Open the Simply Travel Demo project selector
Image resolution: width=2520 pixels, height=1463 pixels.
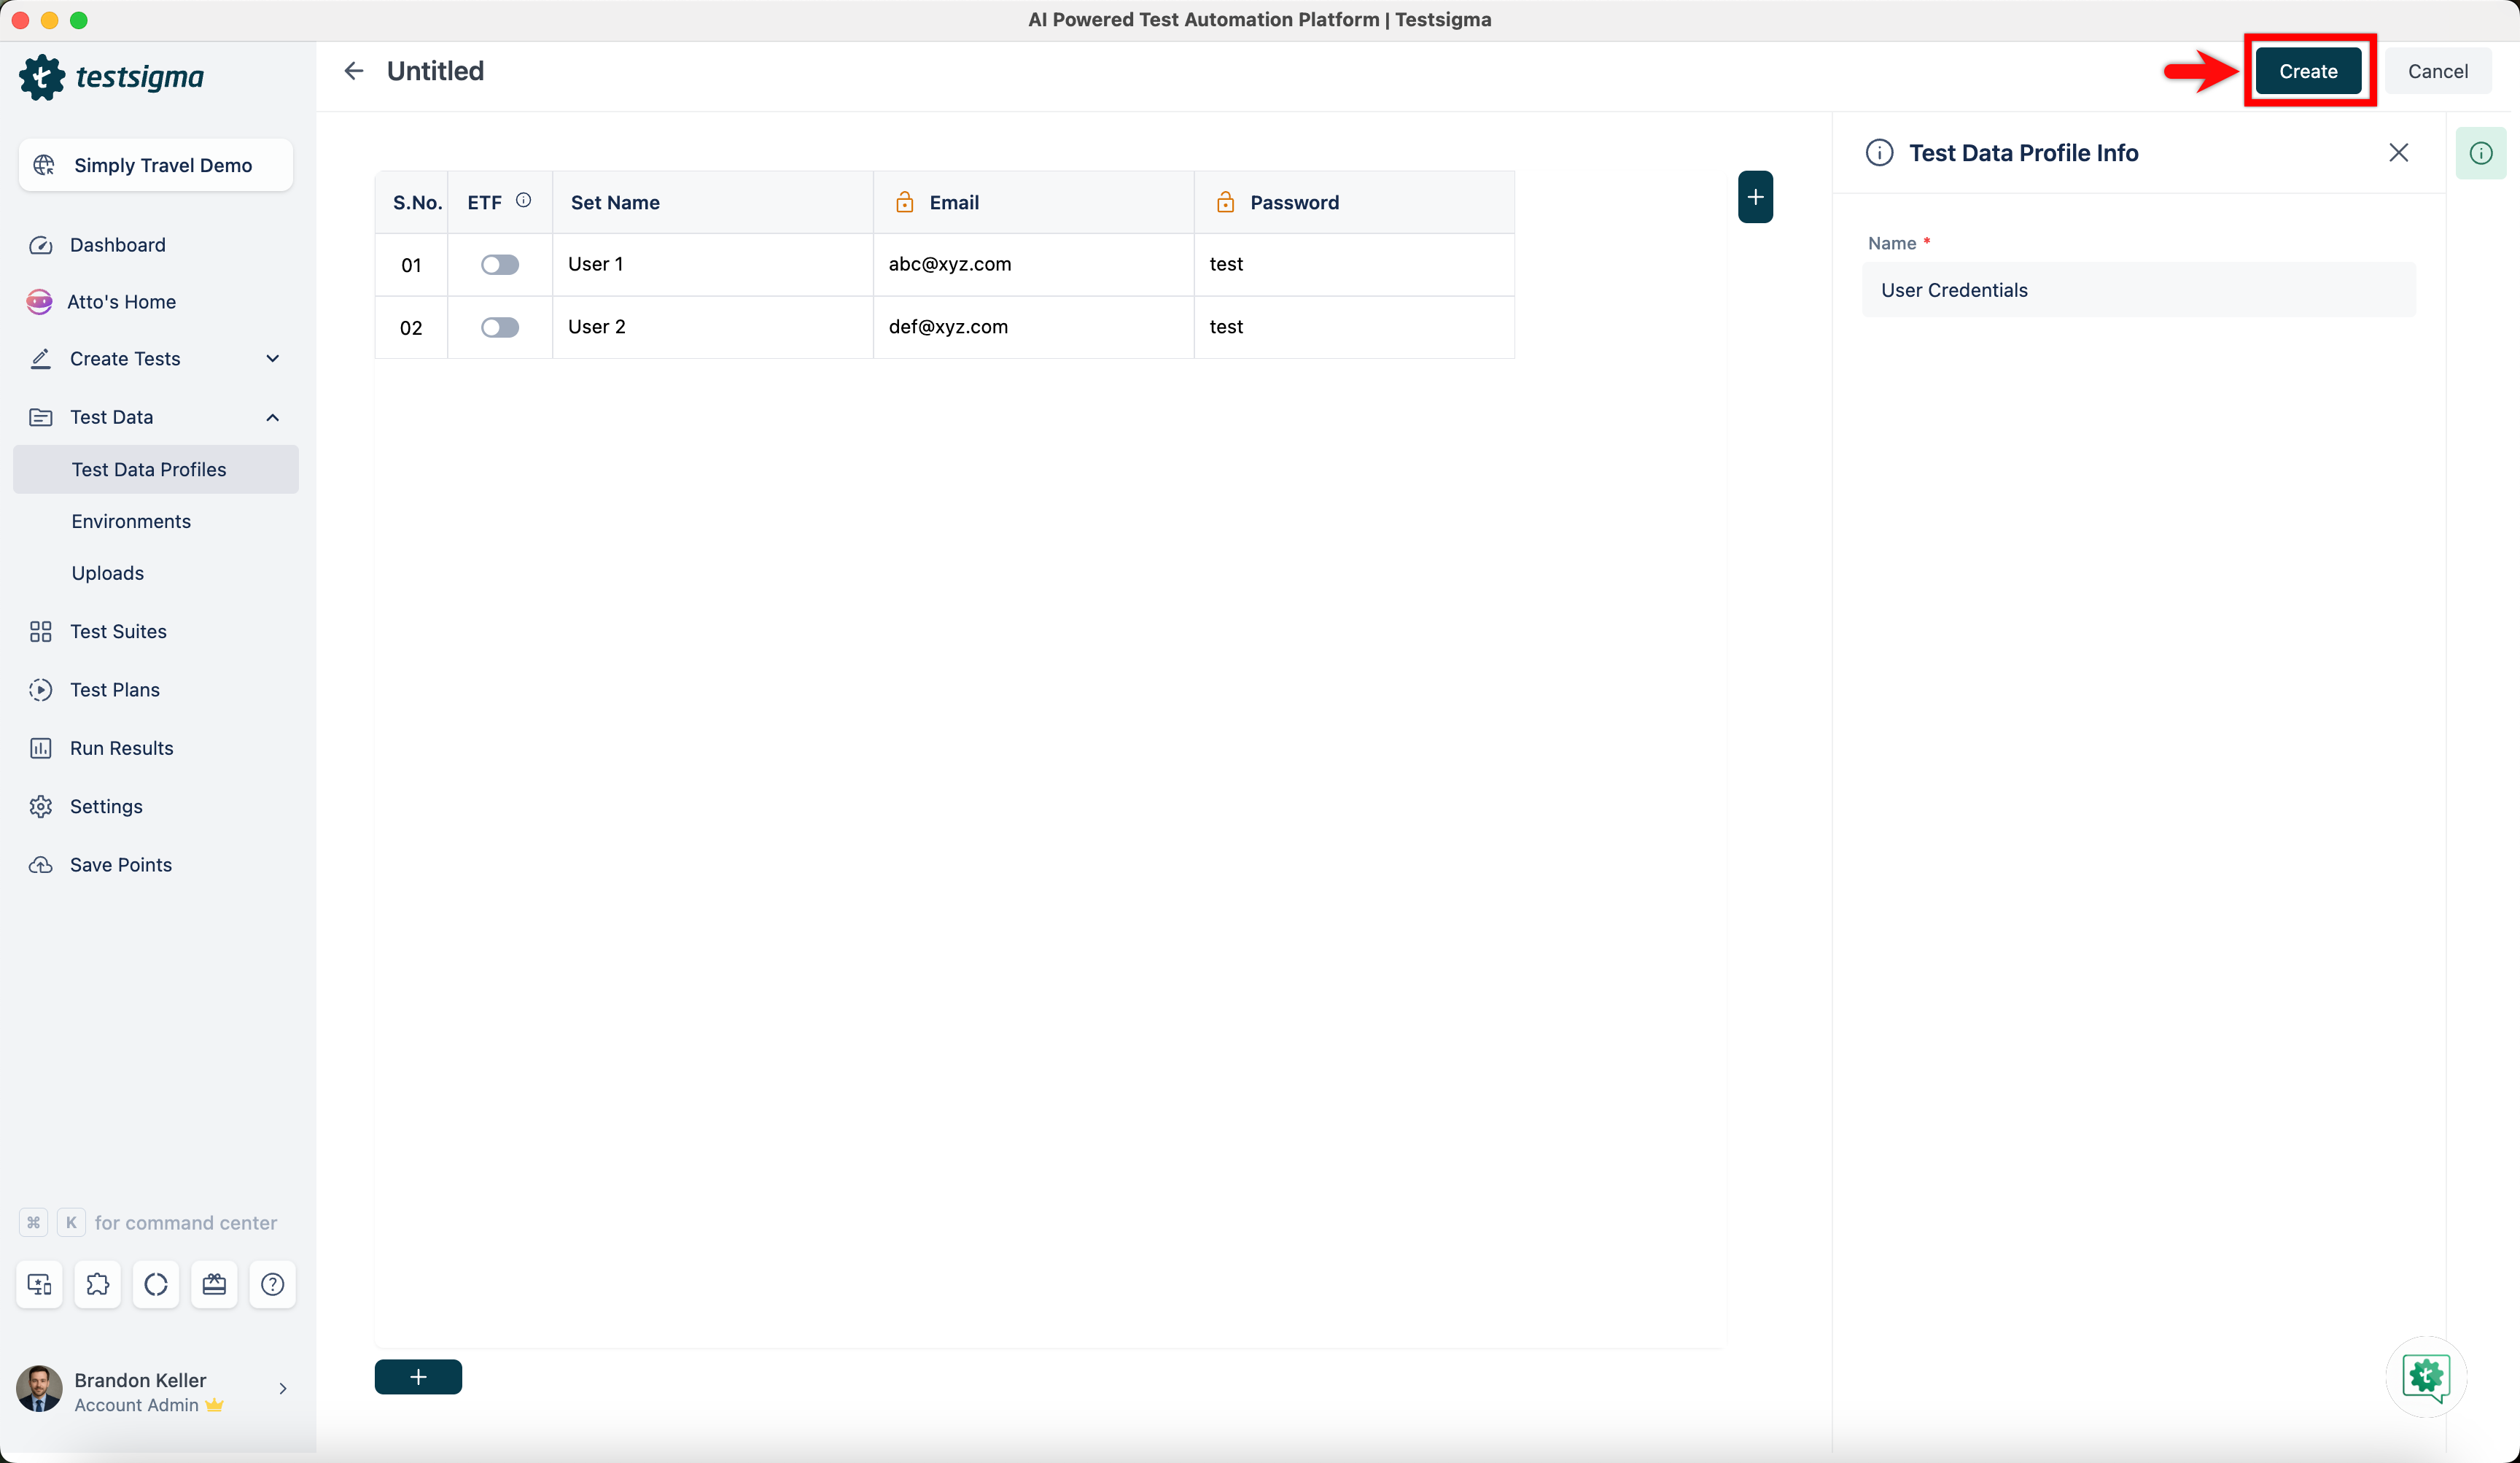(156, 165)
